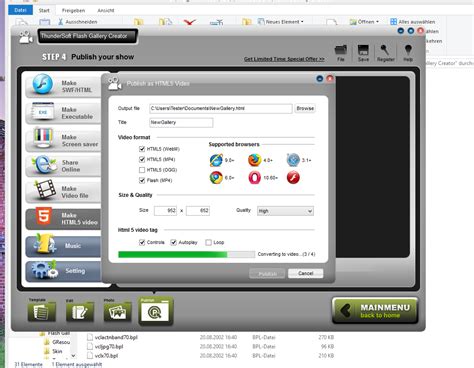Open the Music settings button
474x368 pixels.
click(x=63, y=246)
